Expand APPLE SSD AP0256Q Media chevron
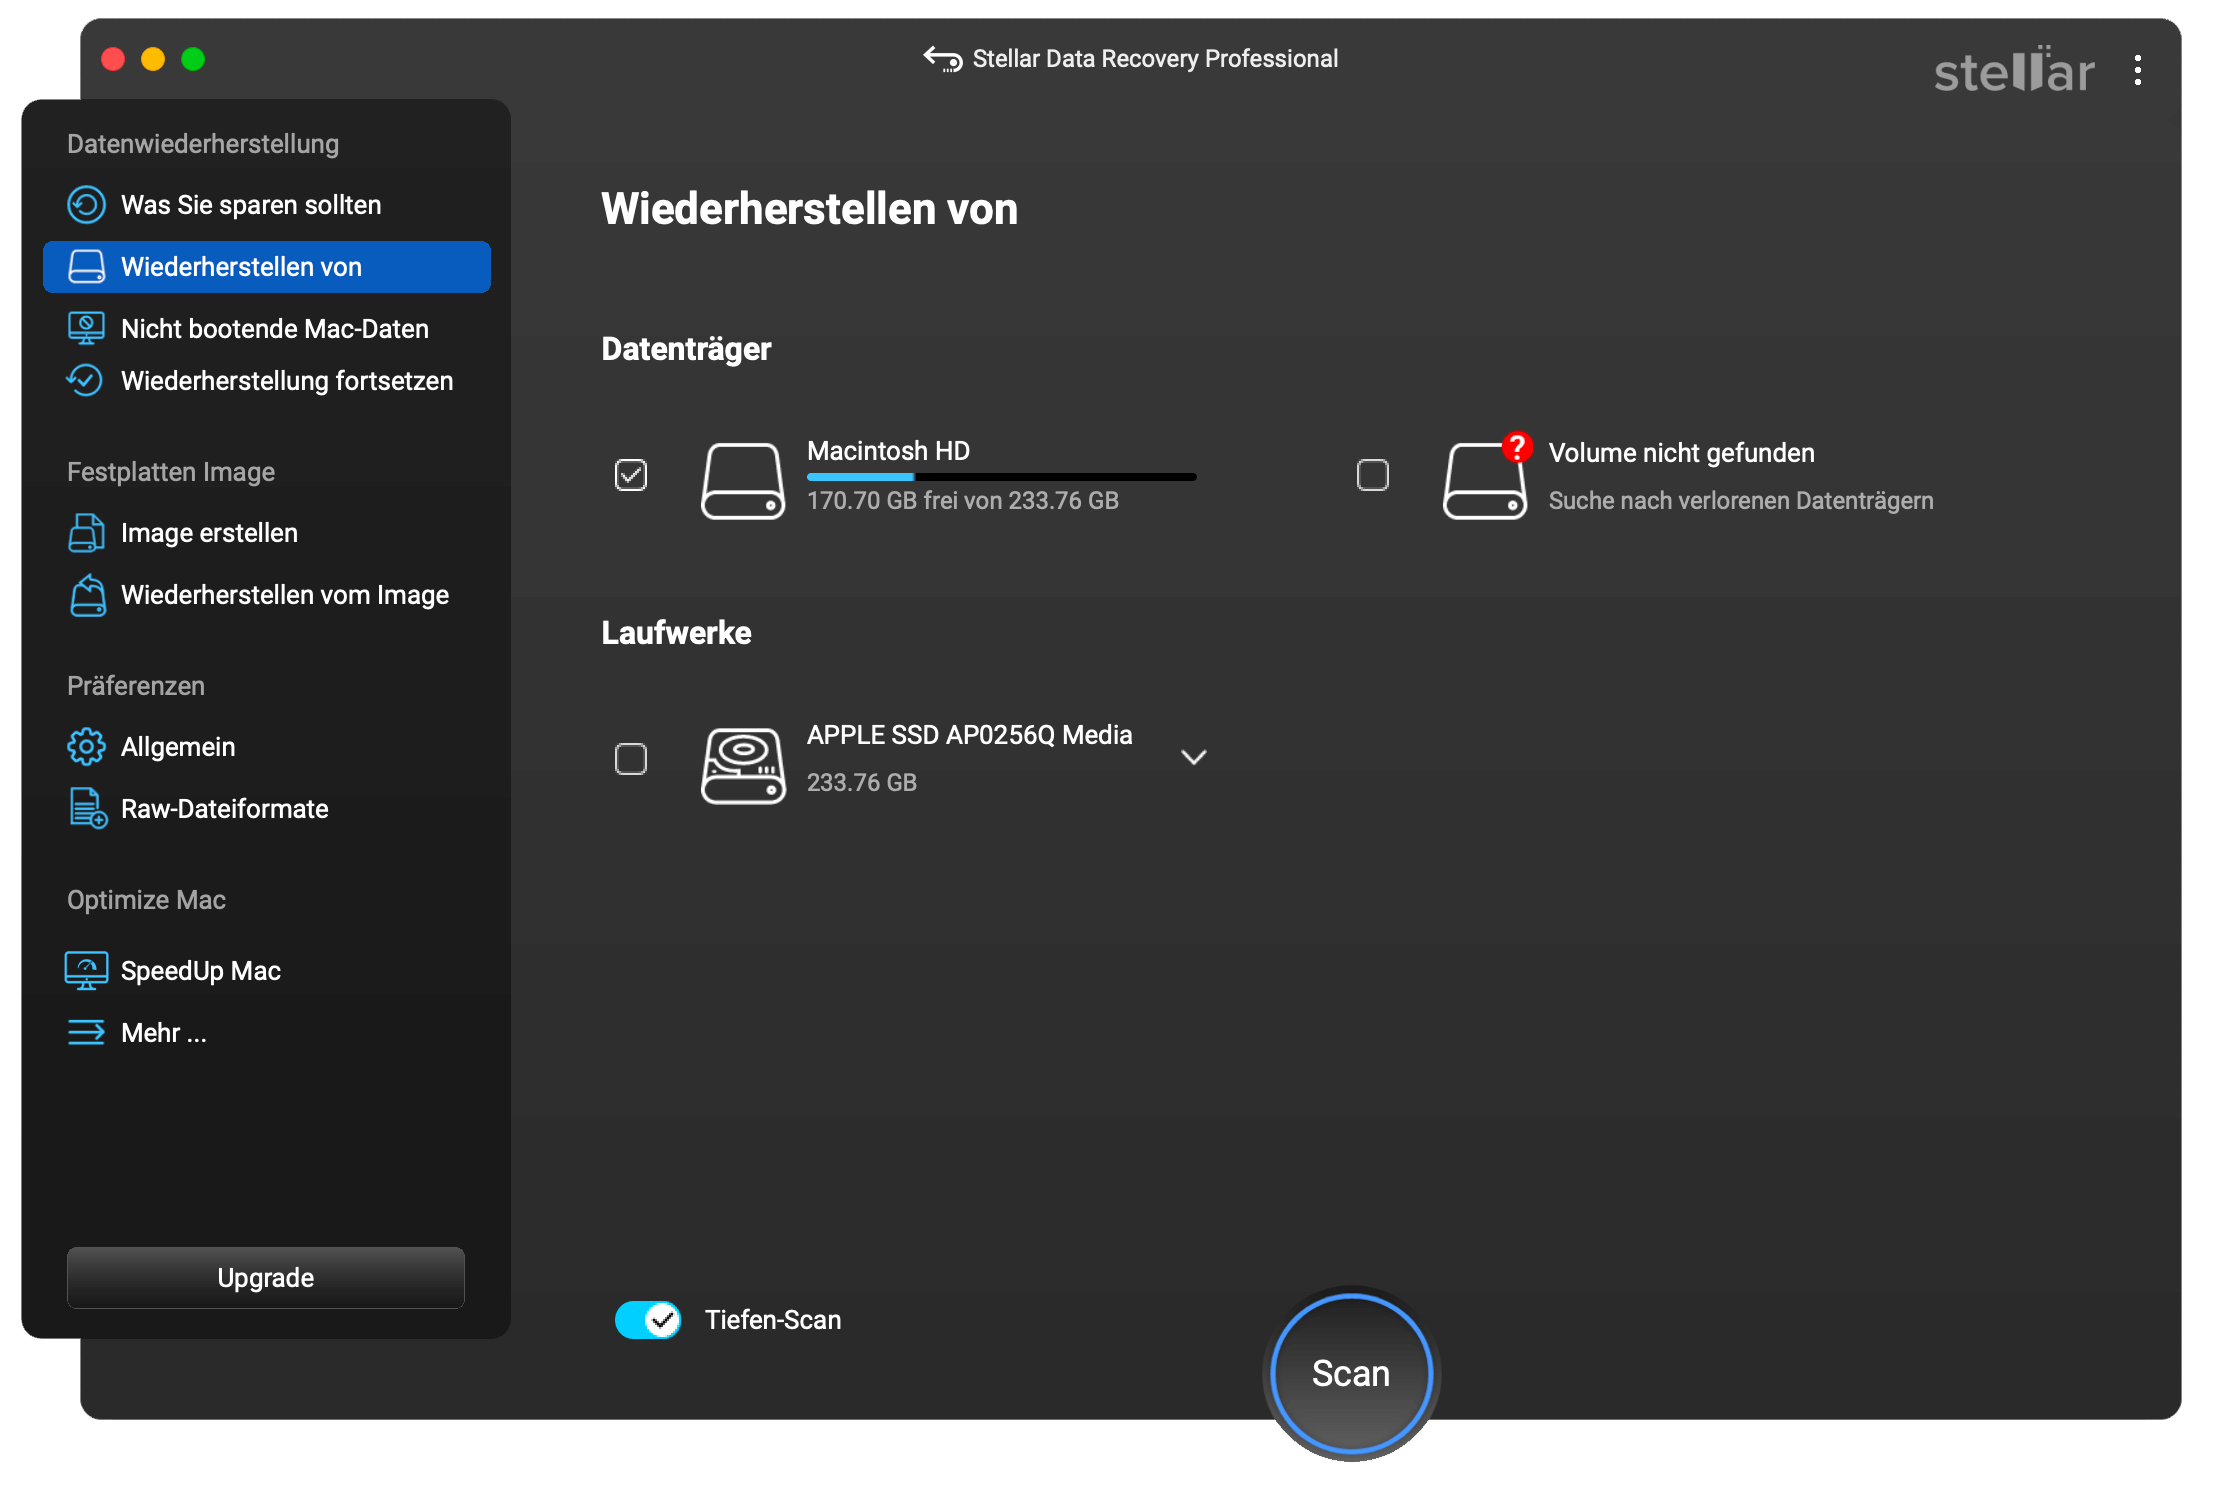Image resolution: width=2214 pixels, height=1485 pixels. click(1193, 757)
